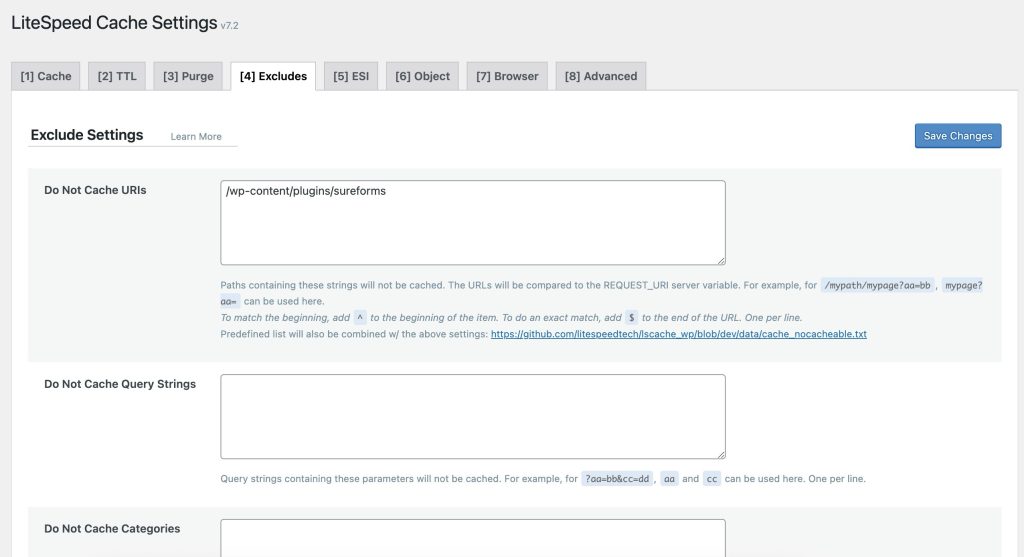This screenshot has width=1024, height=557.
Task: Click the ?aa=bb&cc=dd example code snippet
Action: click(x=617, y=479)
